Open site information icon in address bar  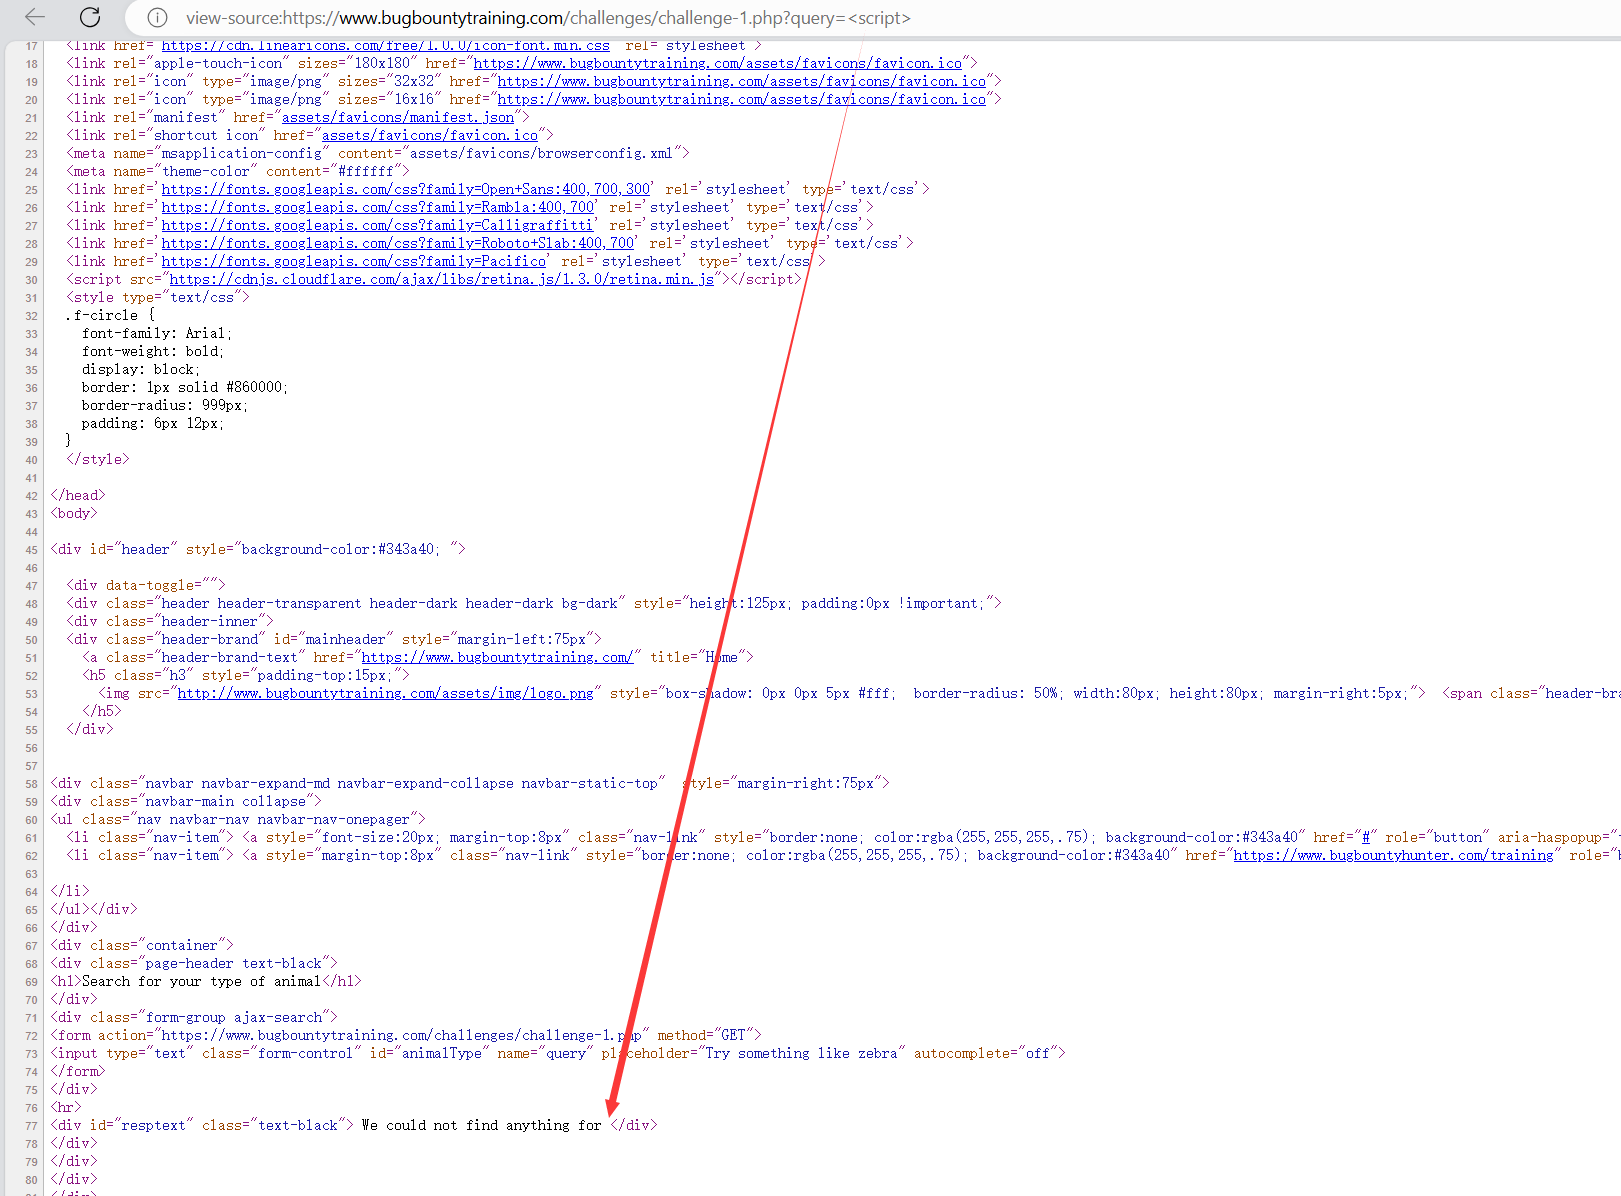pyautogui.click(x=157, y=18)
